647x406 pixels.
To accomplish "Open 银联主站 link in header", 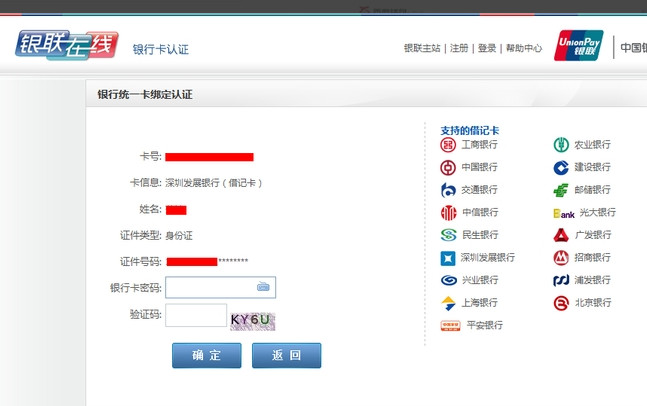I will tap(422, 48).
